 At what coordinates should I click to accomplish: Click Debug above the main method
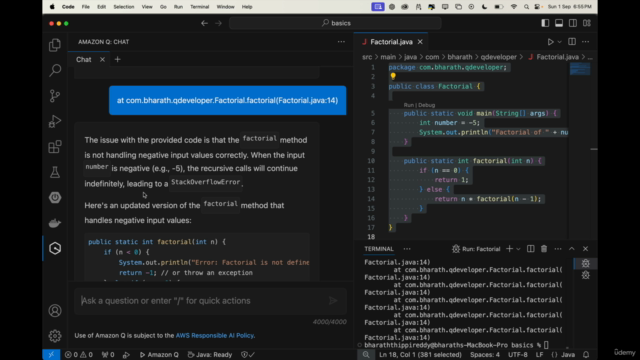click(x=427, y=105)
